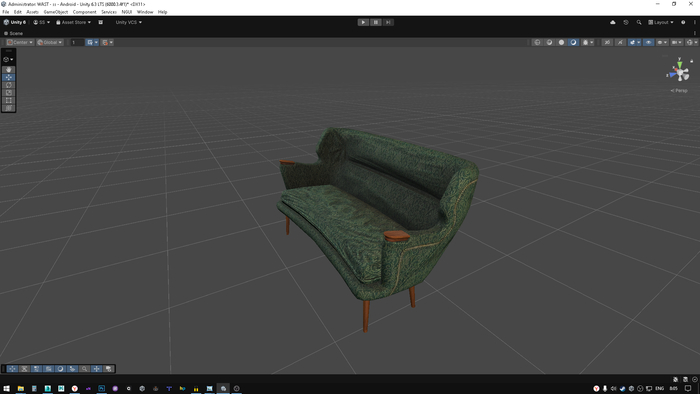Click the Play button
Screen dimensions: 700x394
[363, 22]
